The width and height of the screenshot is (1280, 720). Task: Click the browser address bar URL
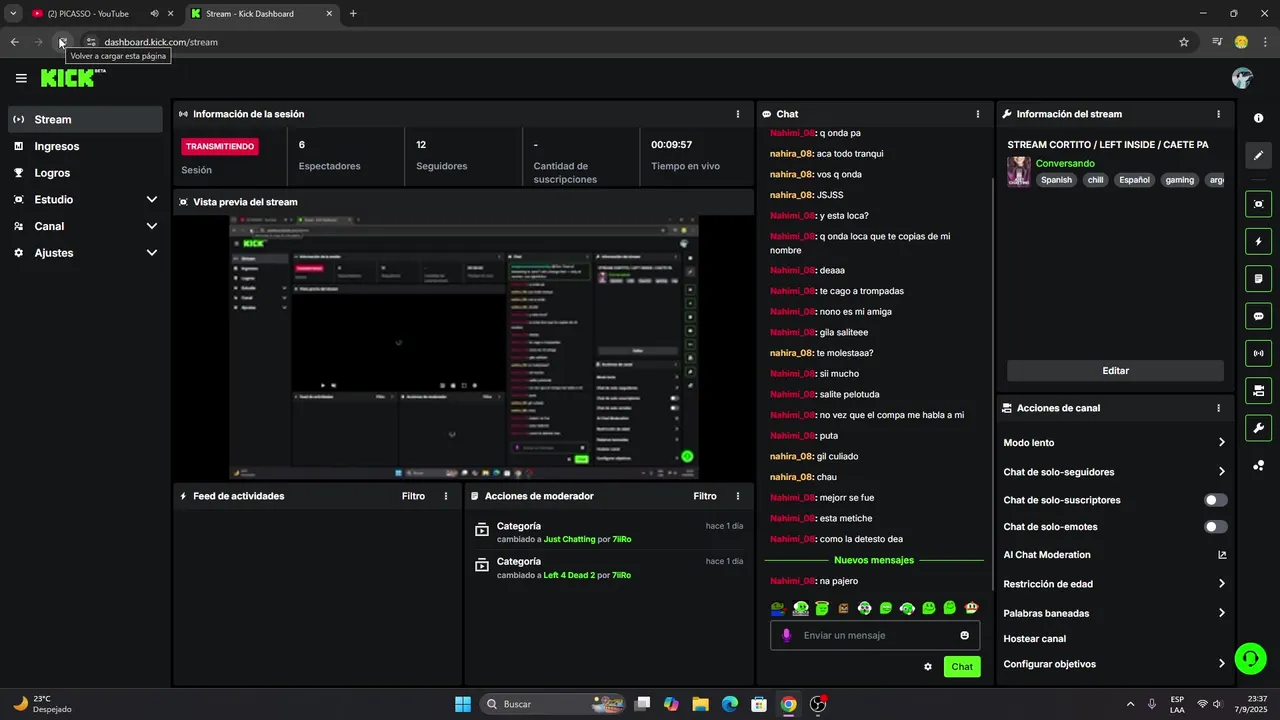(x=161, y=42)
